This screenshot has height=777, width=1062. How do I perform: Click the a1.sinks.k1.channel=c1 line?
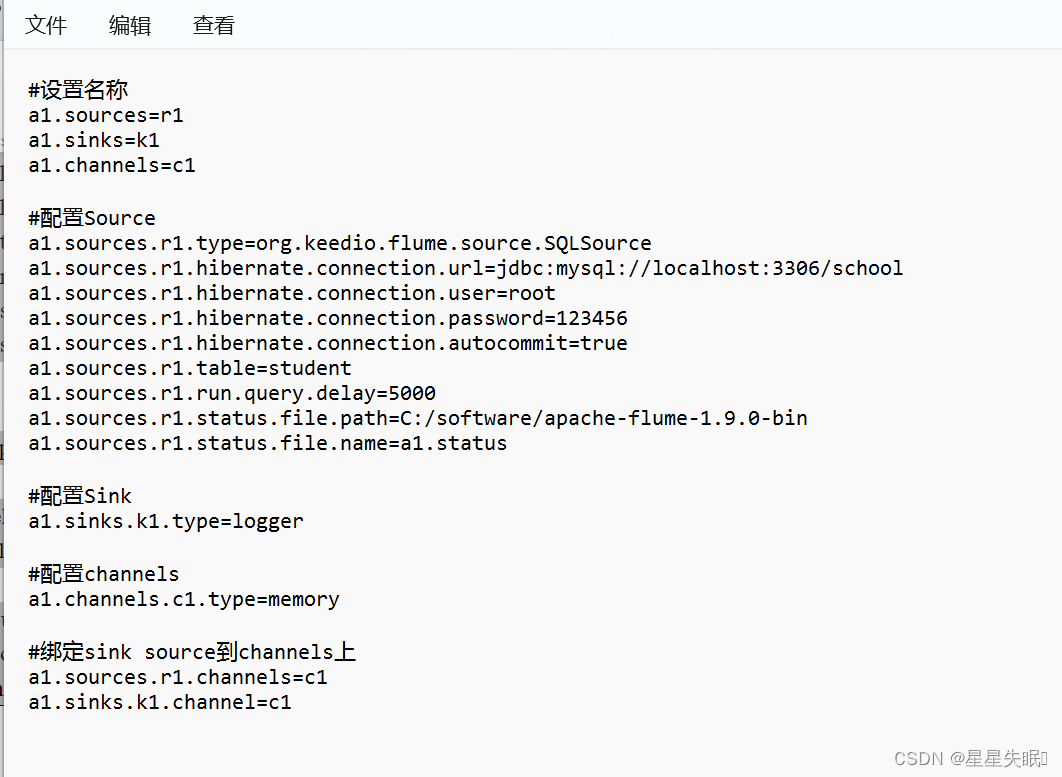(x=160, y=702)
